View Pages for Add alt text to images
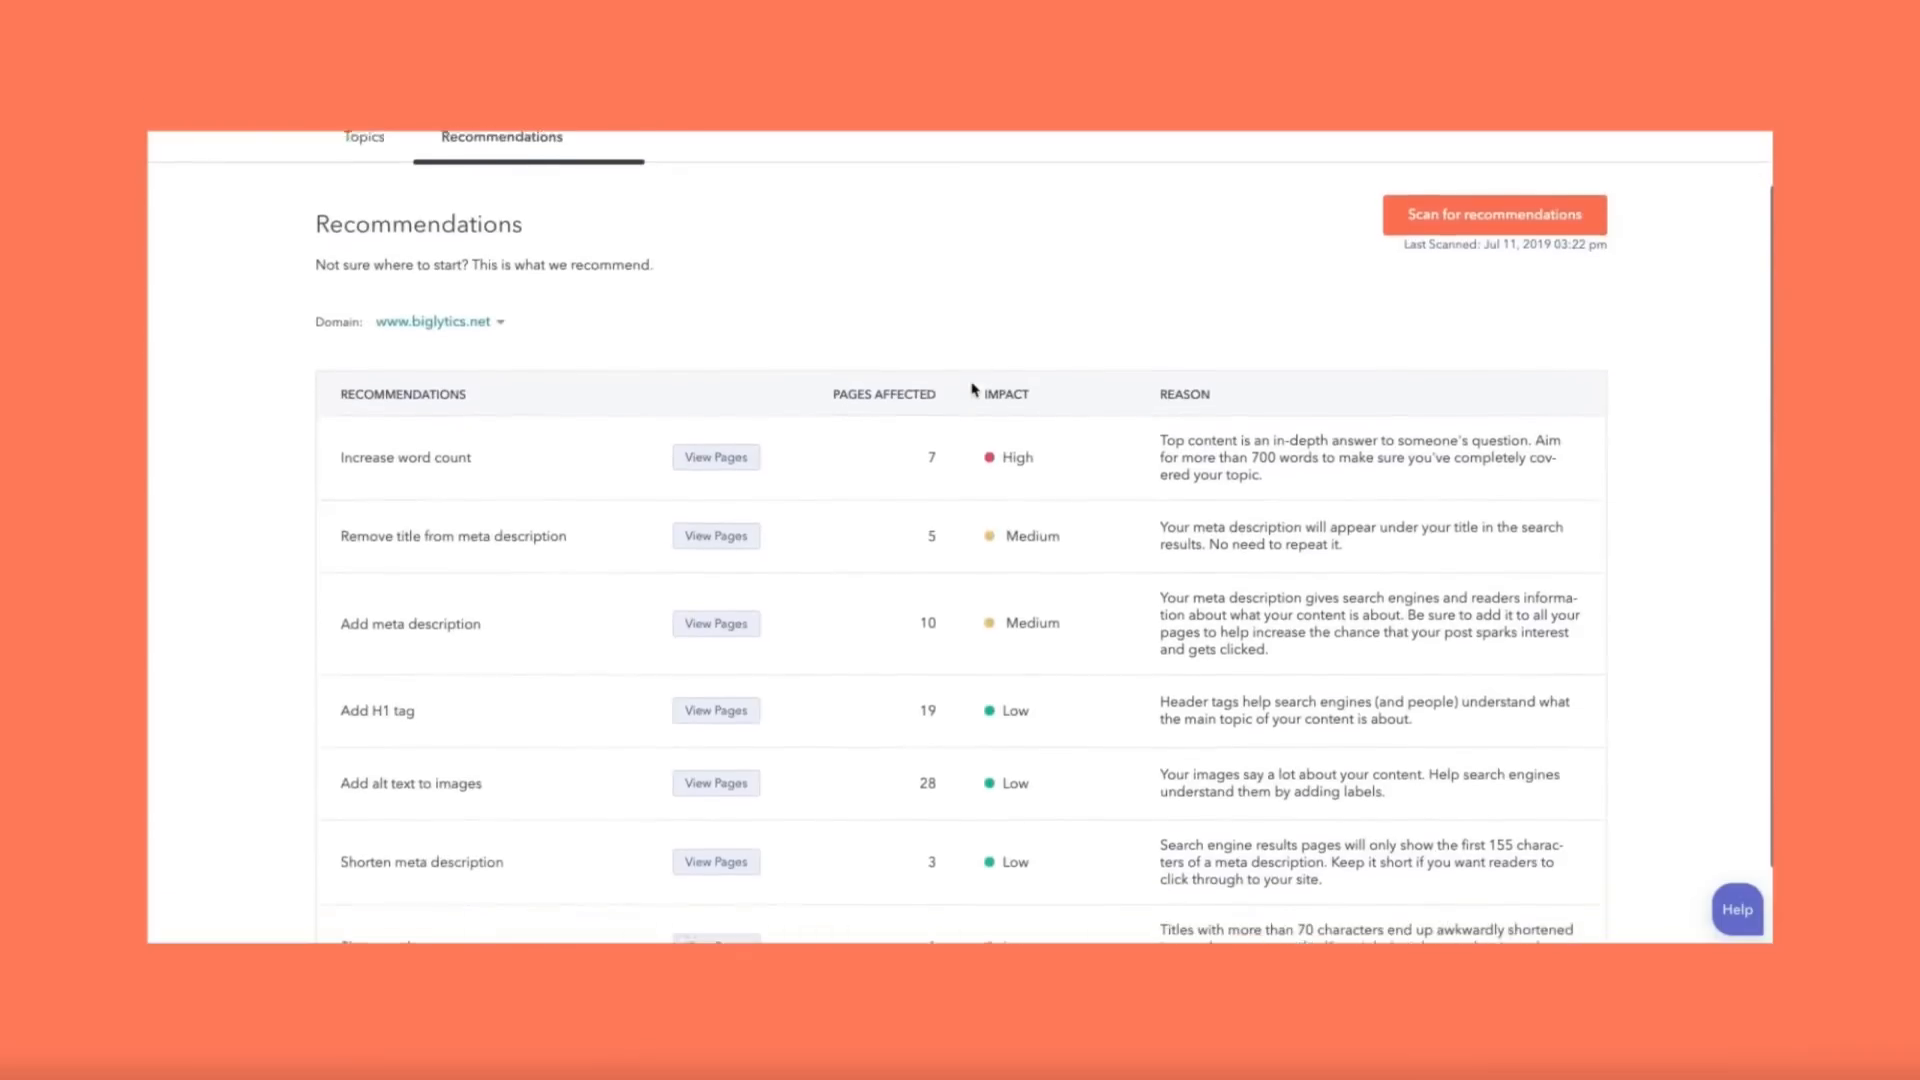 [x=715, y=783]
